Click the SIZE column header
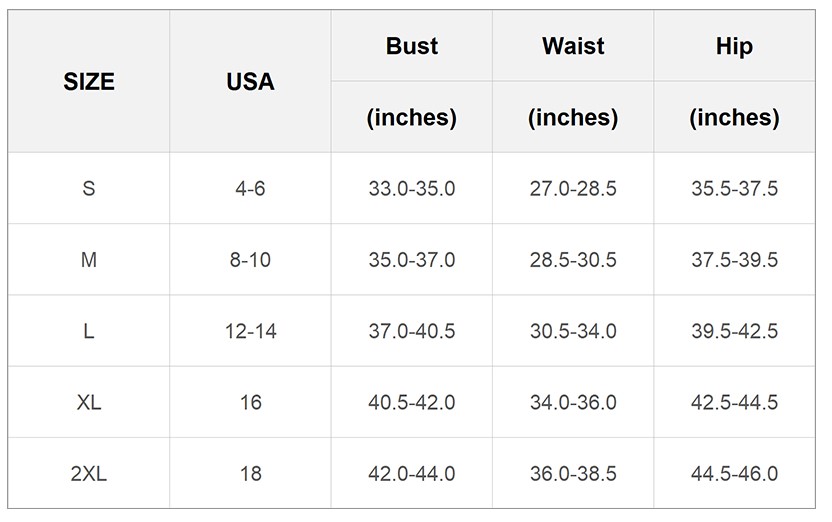832x522 pixels. [89, 81]
